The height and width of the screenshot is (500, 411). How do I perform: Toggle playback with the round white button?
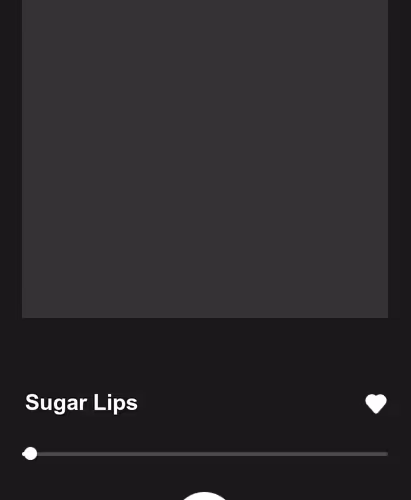coord(204,496)
